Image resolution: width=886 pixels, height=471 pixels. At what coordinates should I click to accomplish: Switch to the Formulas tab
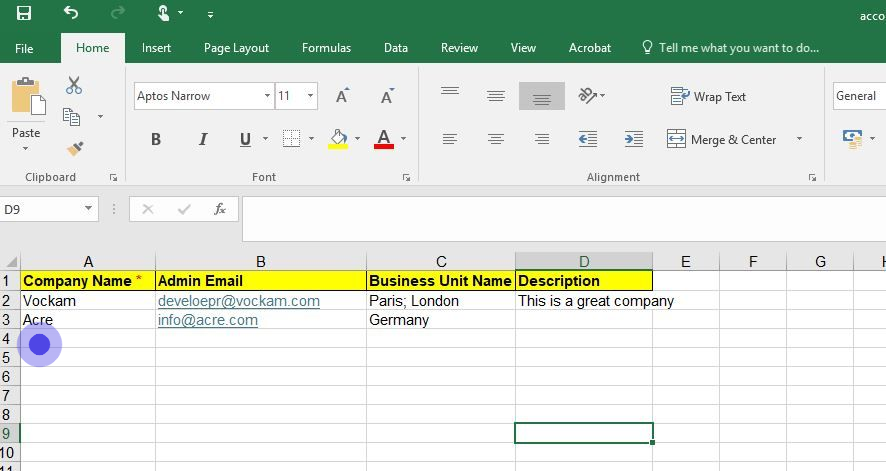326,48
